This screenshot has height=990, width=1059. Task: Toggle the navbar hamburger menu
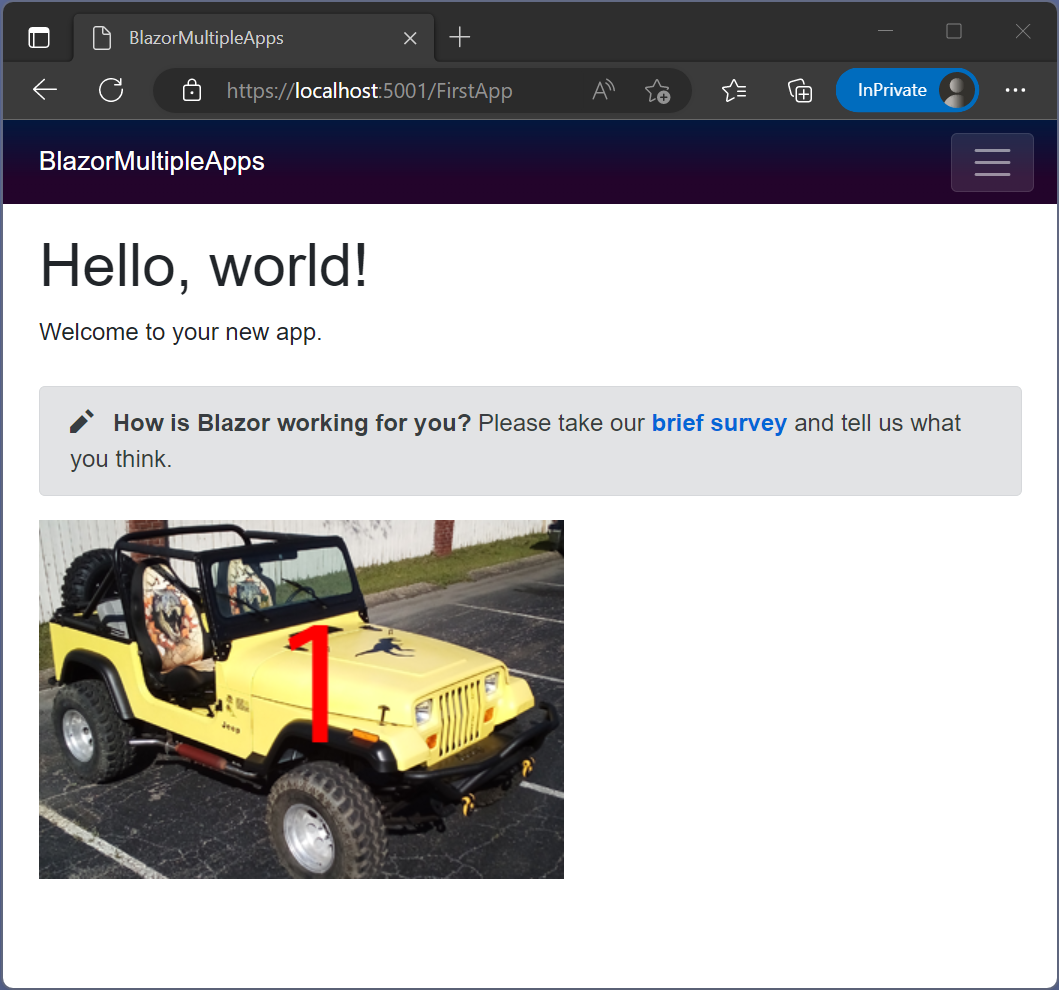pos(992,162)
